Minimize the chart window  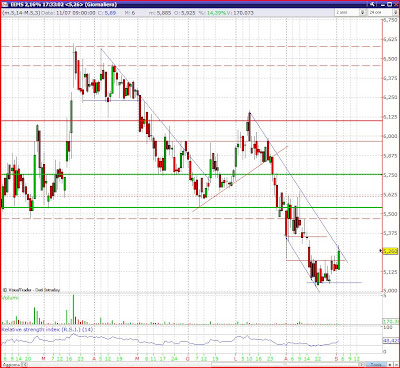tap(382, 5)
